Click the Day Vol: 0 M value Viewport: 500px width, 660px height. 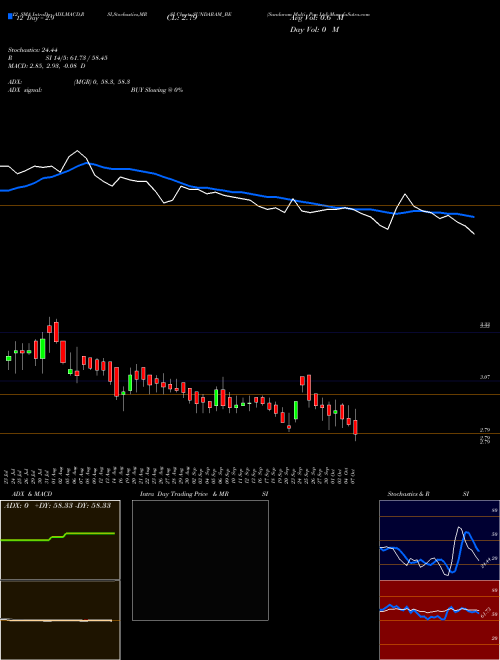point(314,30)
